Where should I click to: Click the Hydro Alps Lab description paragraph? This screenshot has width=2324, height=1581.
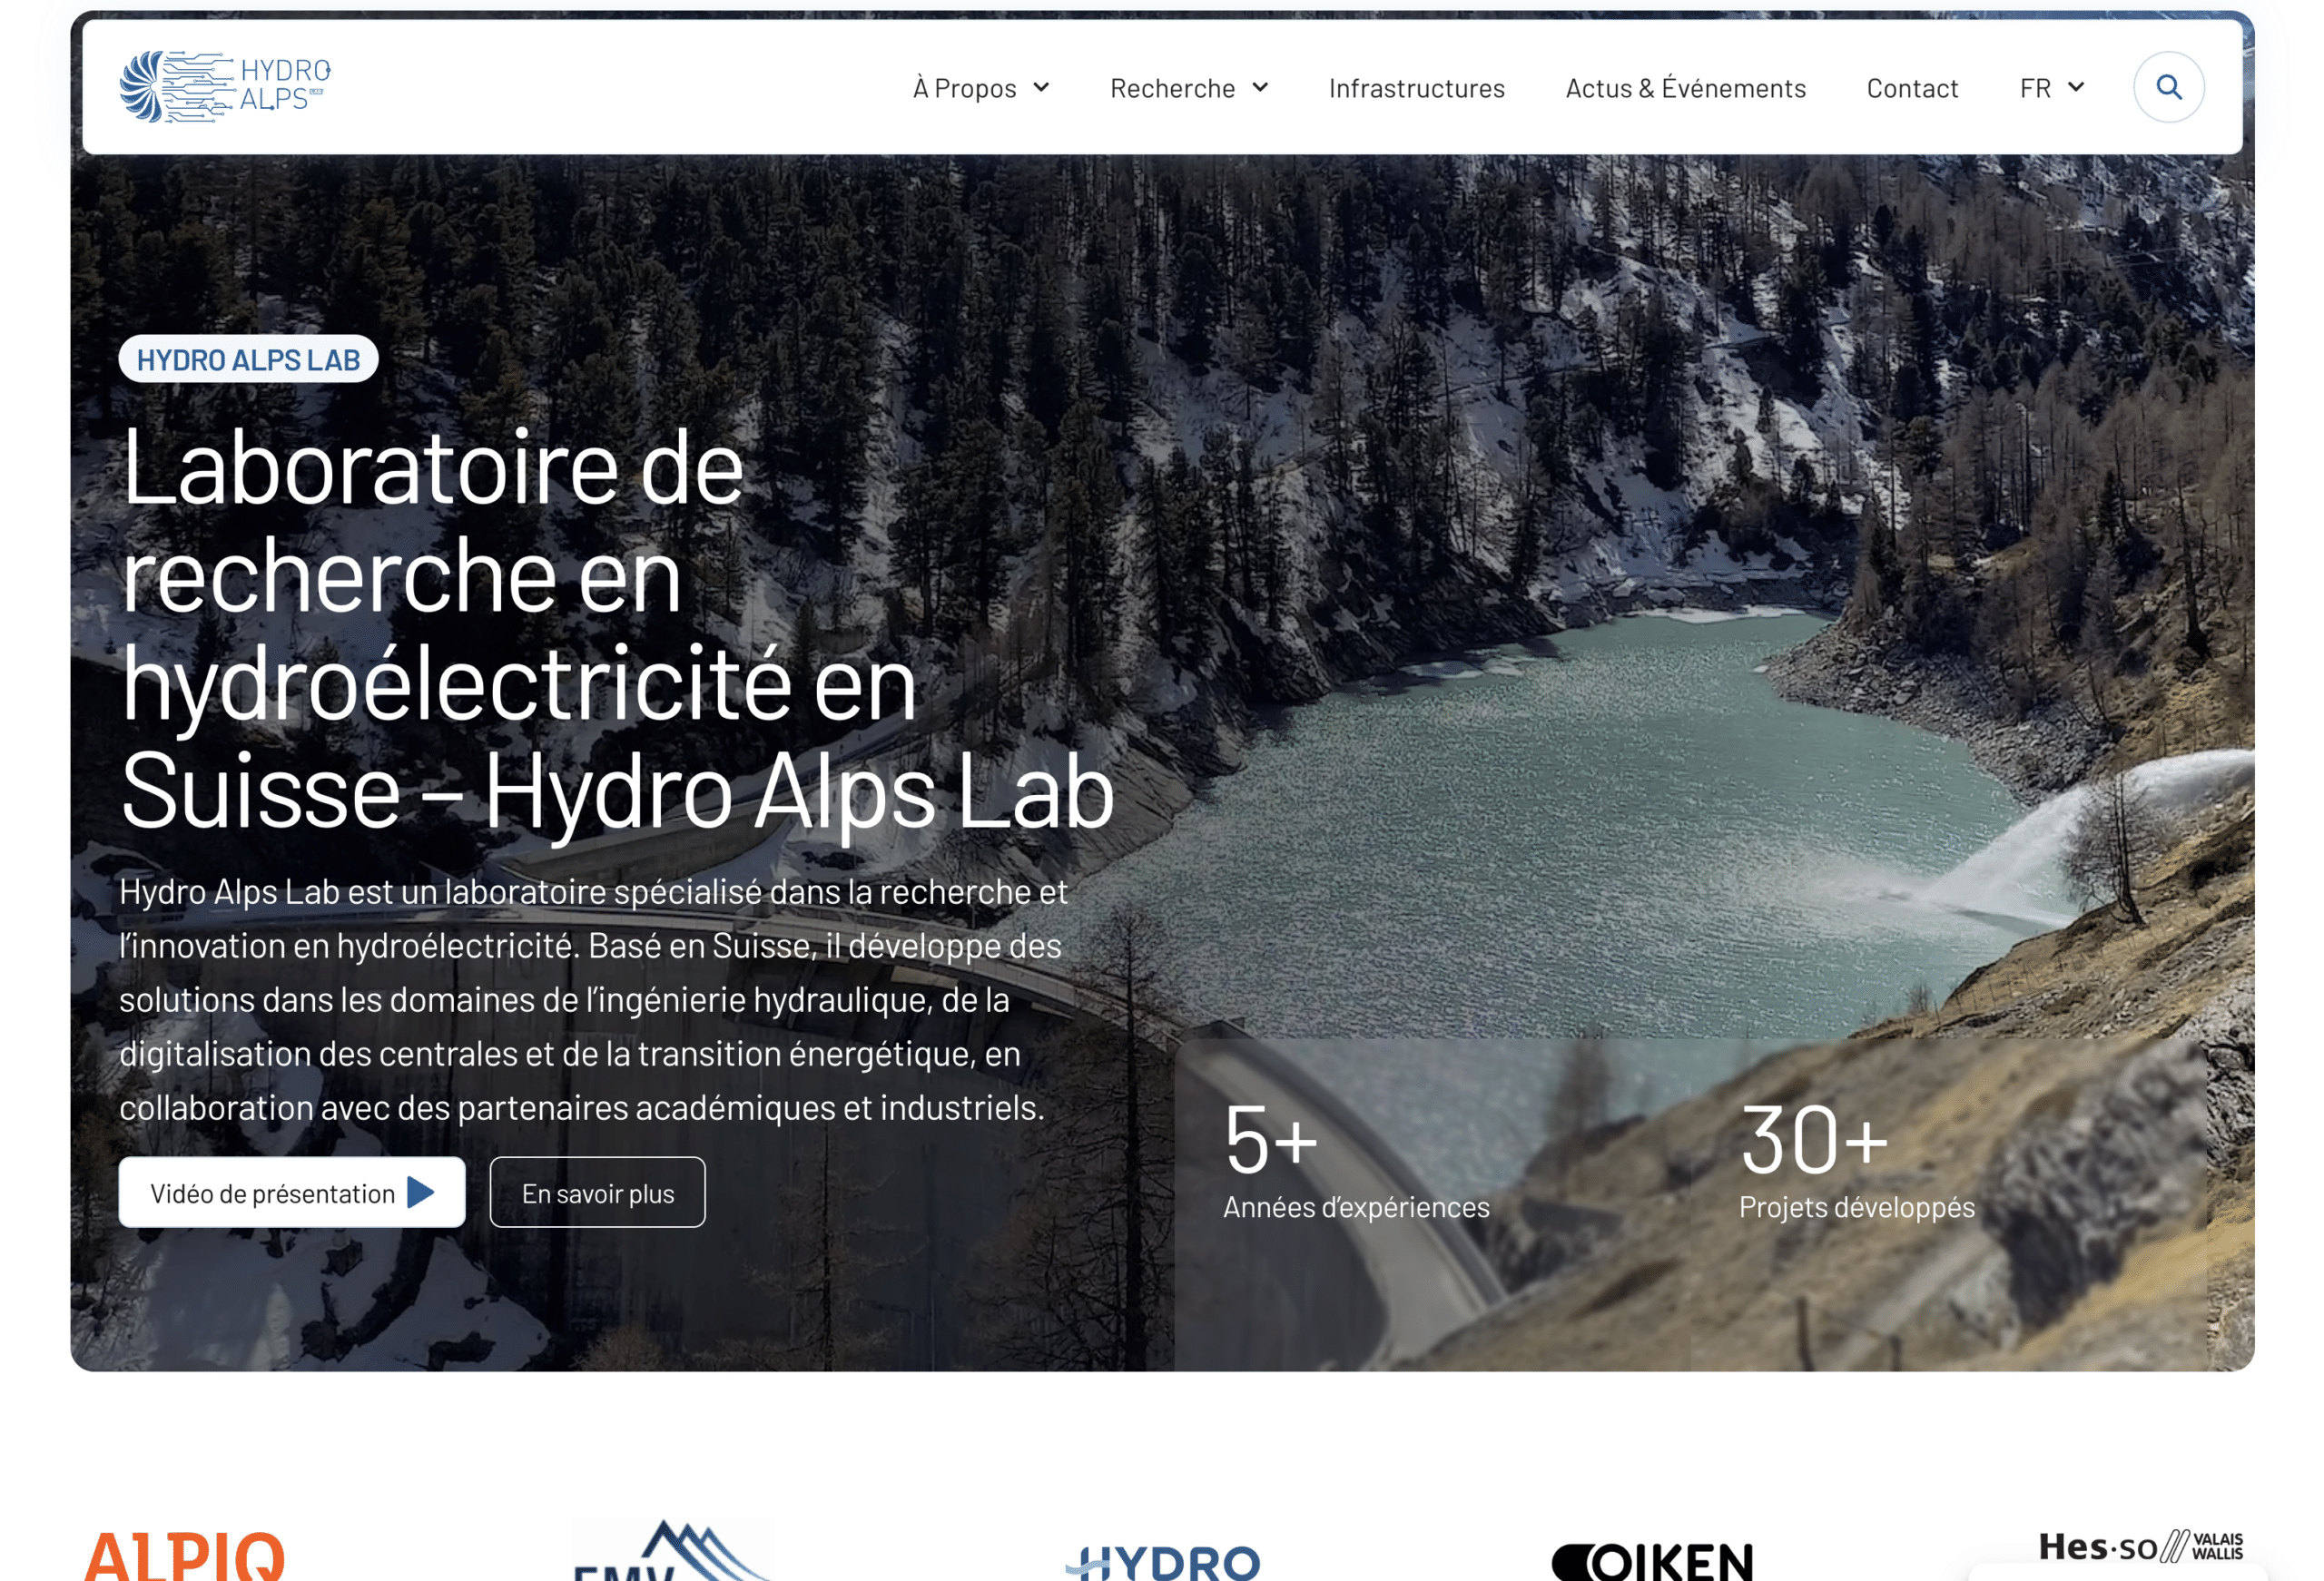[594, 999]
